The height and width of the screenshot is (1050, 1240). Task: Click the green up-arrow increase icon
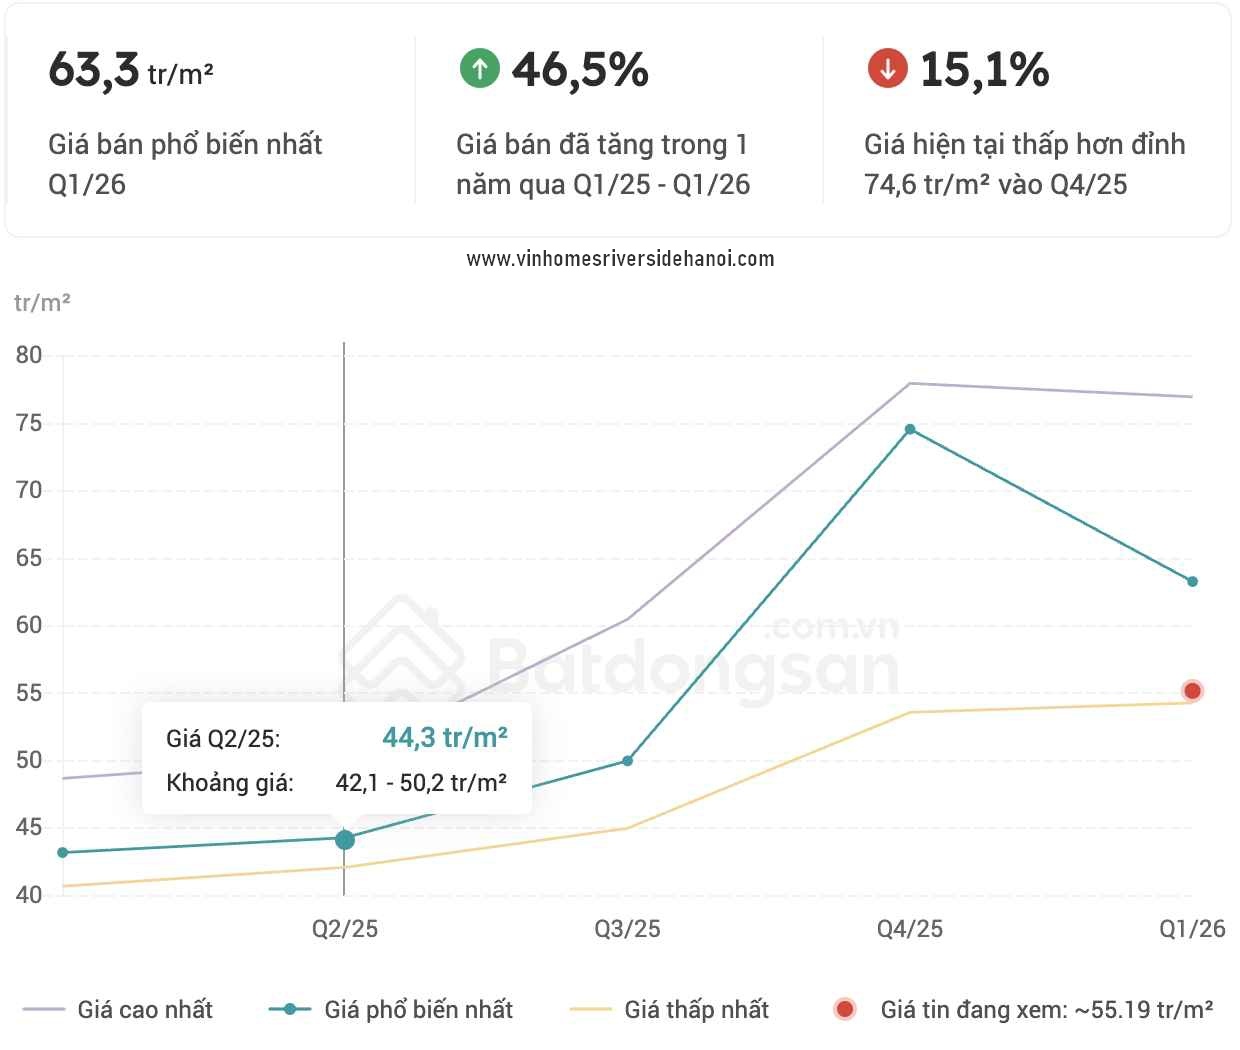pos(480,69)
